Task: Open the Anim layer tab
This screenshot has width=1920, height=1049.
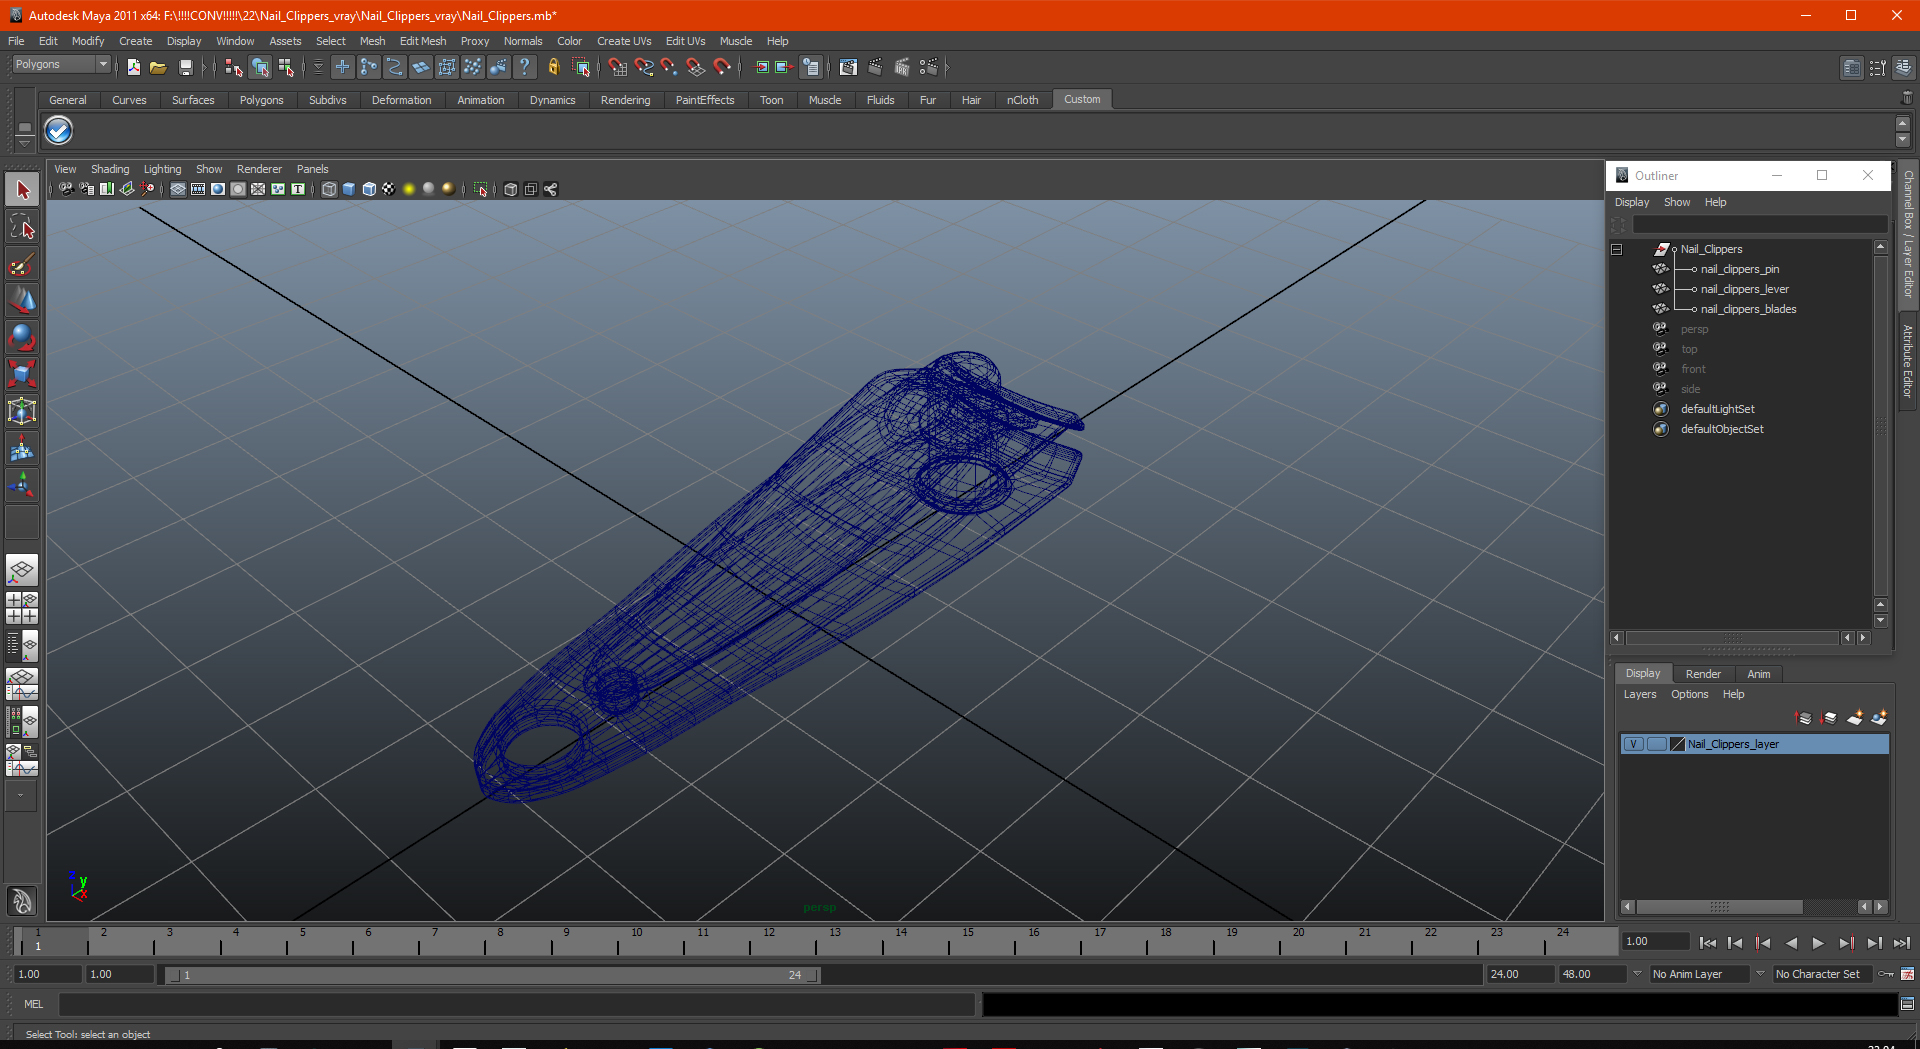Action: 1759,674
